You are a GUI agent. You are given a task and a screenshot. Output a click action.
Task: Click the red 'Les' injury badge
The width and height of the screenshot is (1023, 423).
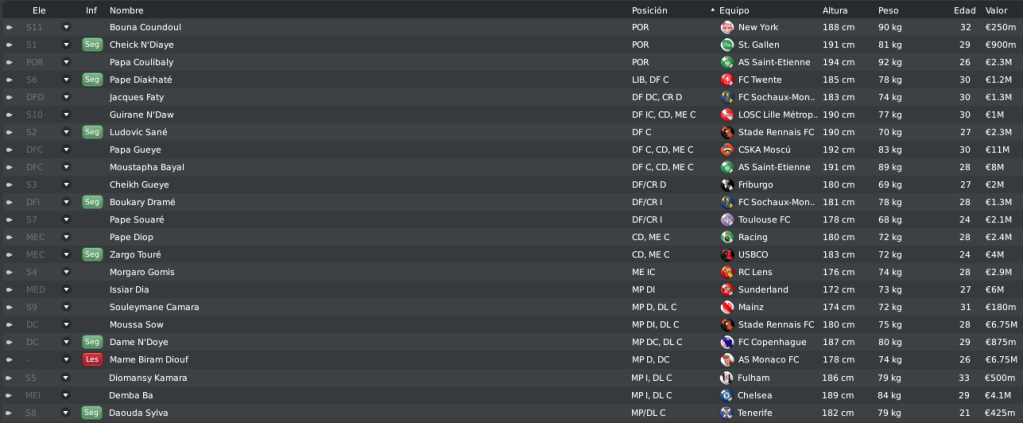92,360
